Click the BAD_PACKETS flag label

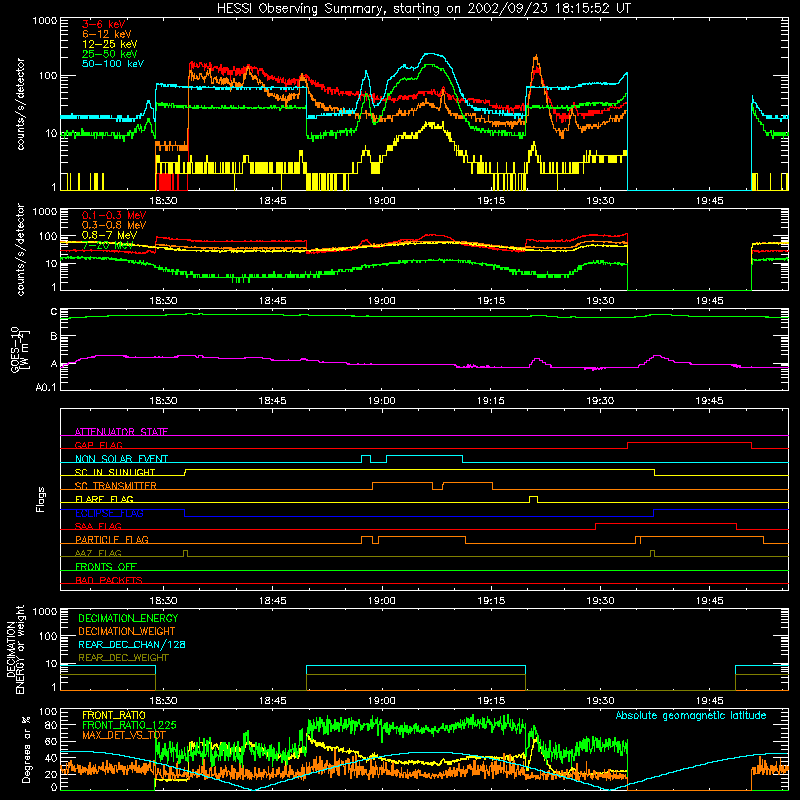[109, 580]
